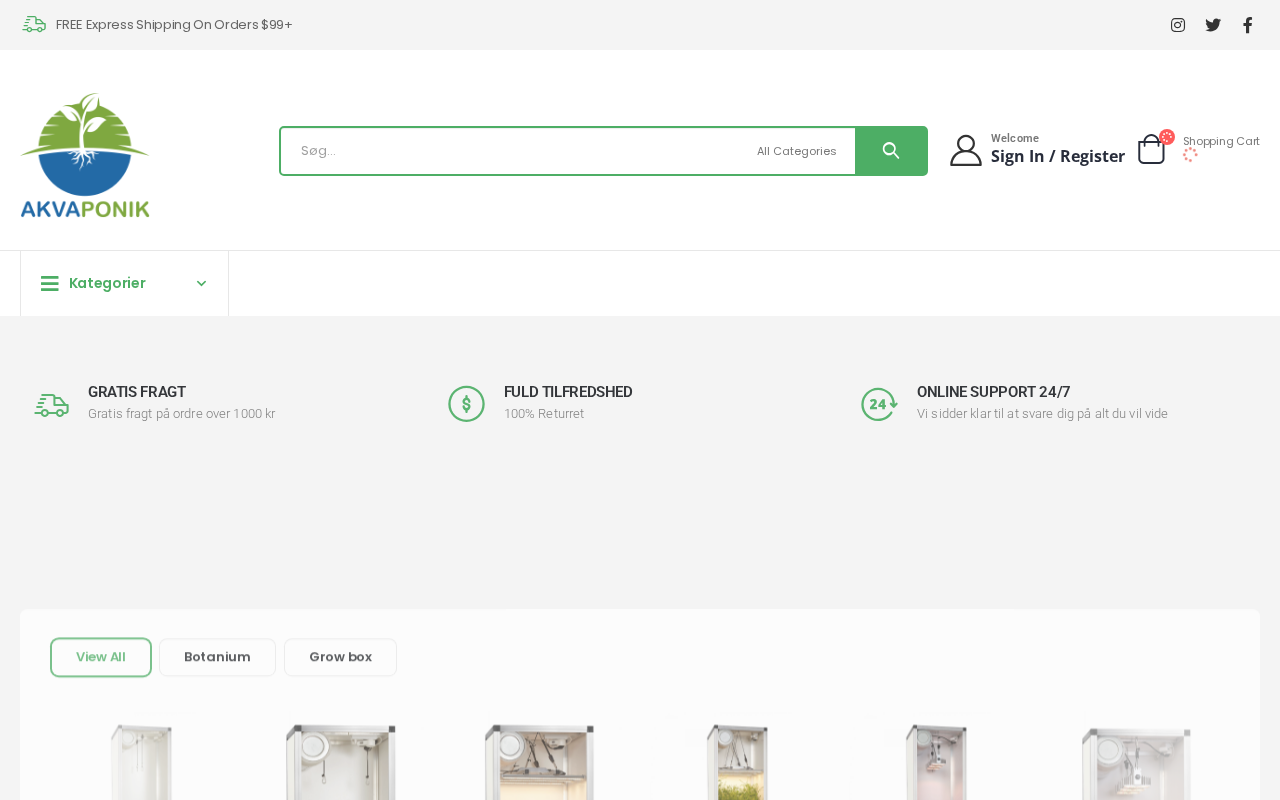Image resolution: width=1280 pixels, height=800 pixels.
Task: Open the Facebook social link
Action: 1248,25
